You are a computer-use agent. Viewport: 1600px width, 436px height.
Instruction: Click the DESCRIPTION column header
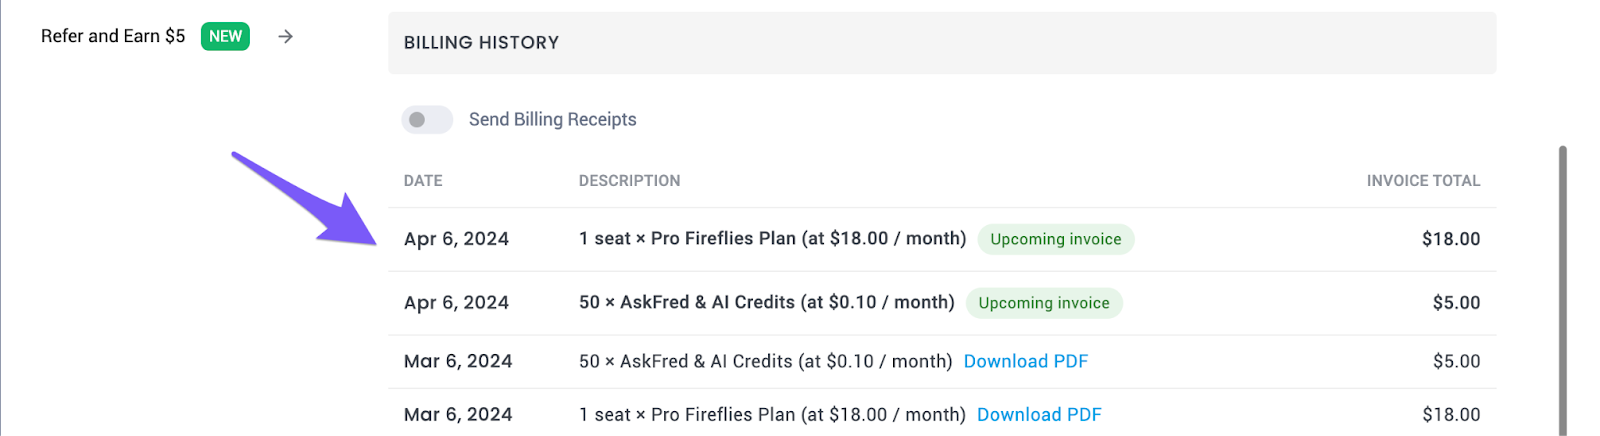pos(629,181)
